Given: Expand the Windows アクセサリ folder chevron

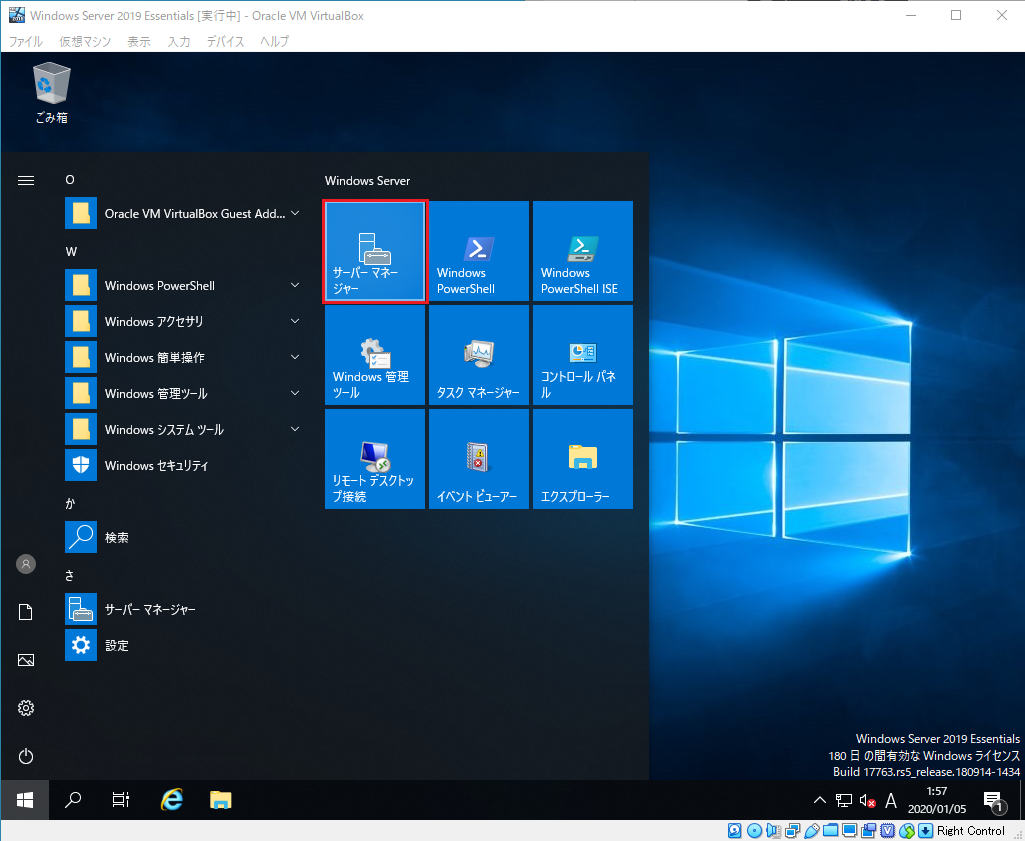Looking at the screenshot, I should tap(295, 322).
